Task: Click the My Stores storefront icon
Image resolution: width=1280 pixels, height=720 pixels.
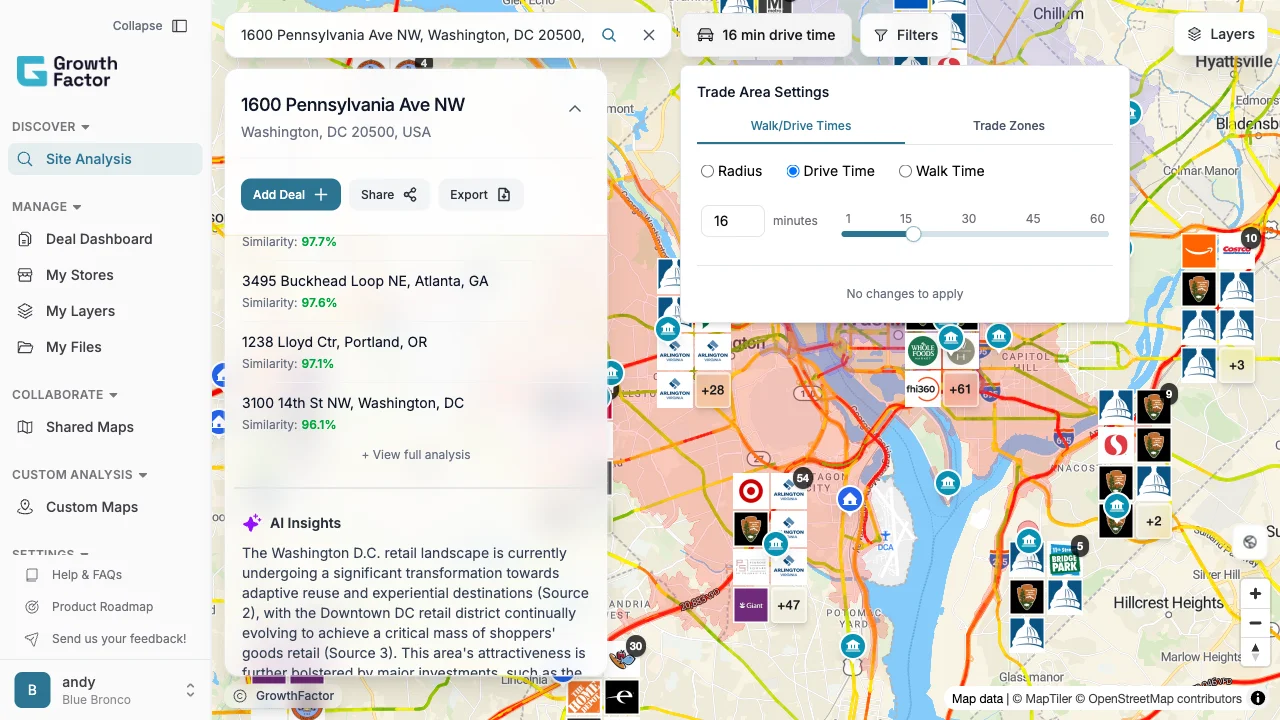Action: (x=22, y=275)
